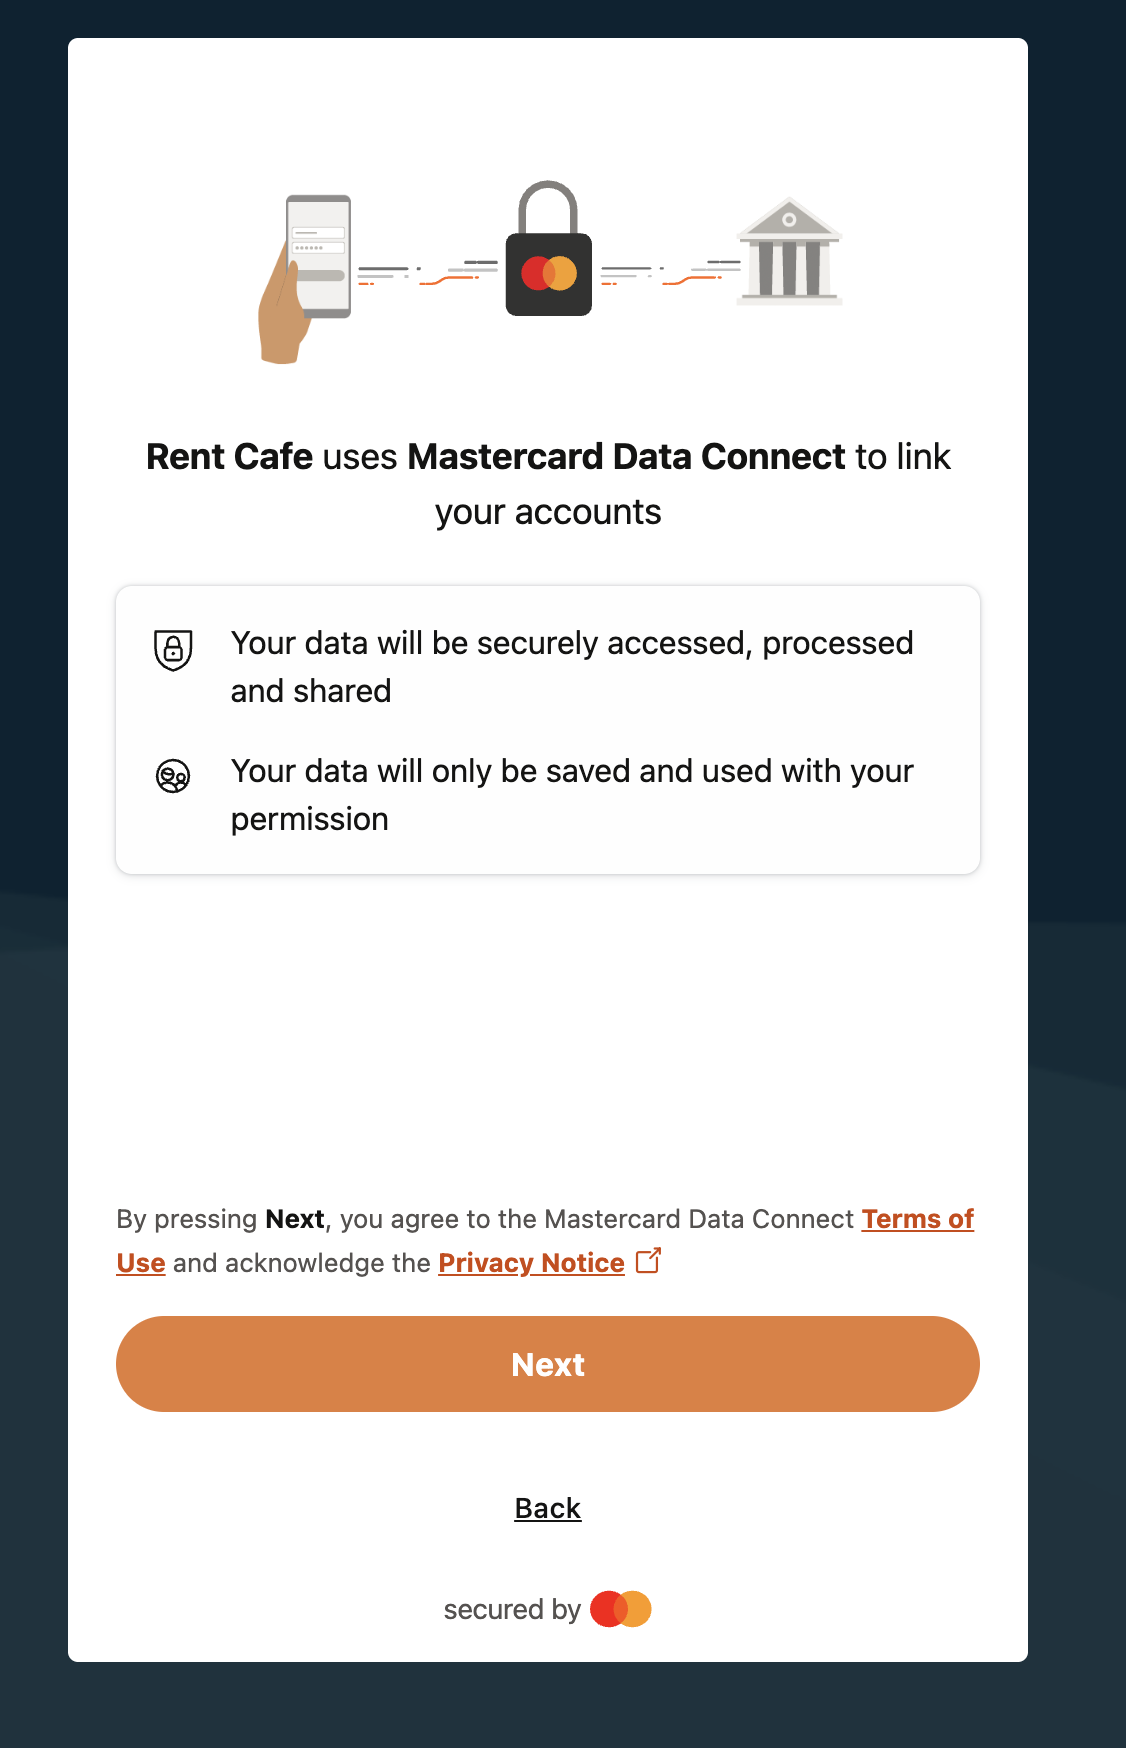Click the Mastercard logo beside 'secured by'

coord(621,1609)
